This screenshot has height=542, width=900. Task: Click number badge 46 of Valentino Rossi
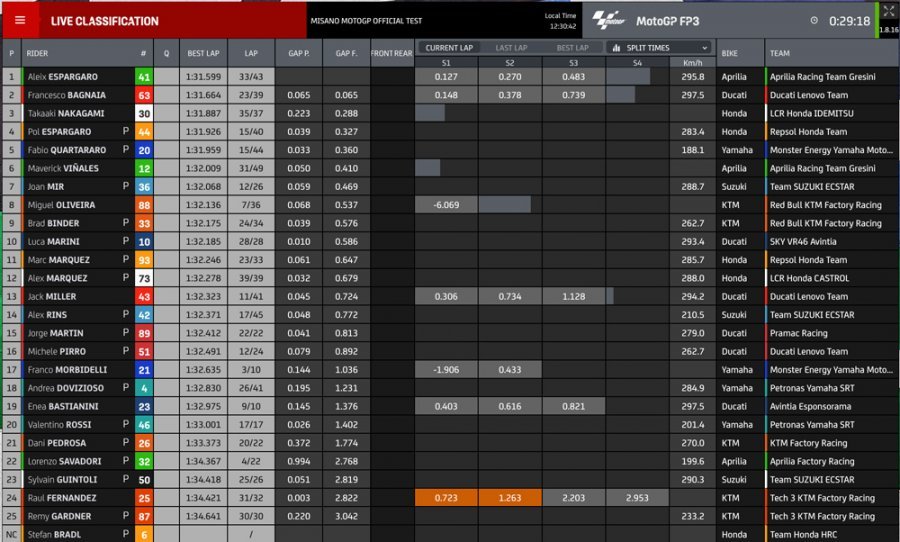coord(144,425)
